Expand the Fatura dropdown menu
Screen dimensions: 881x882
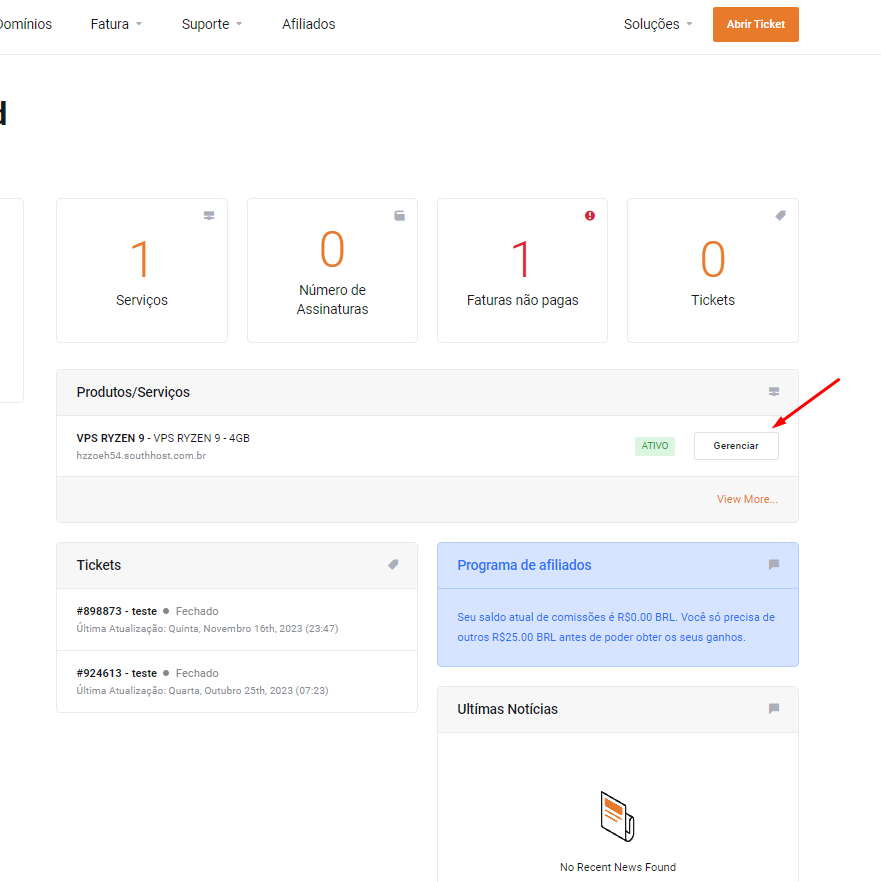click(x=116, y=24)
